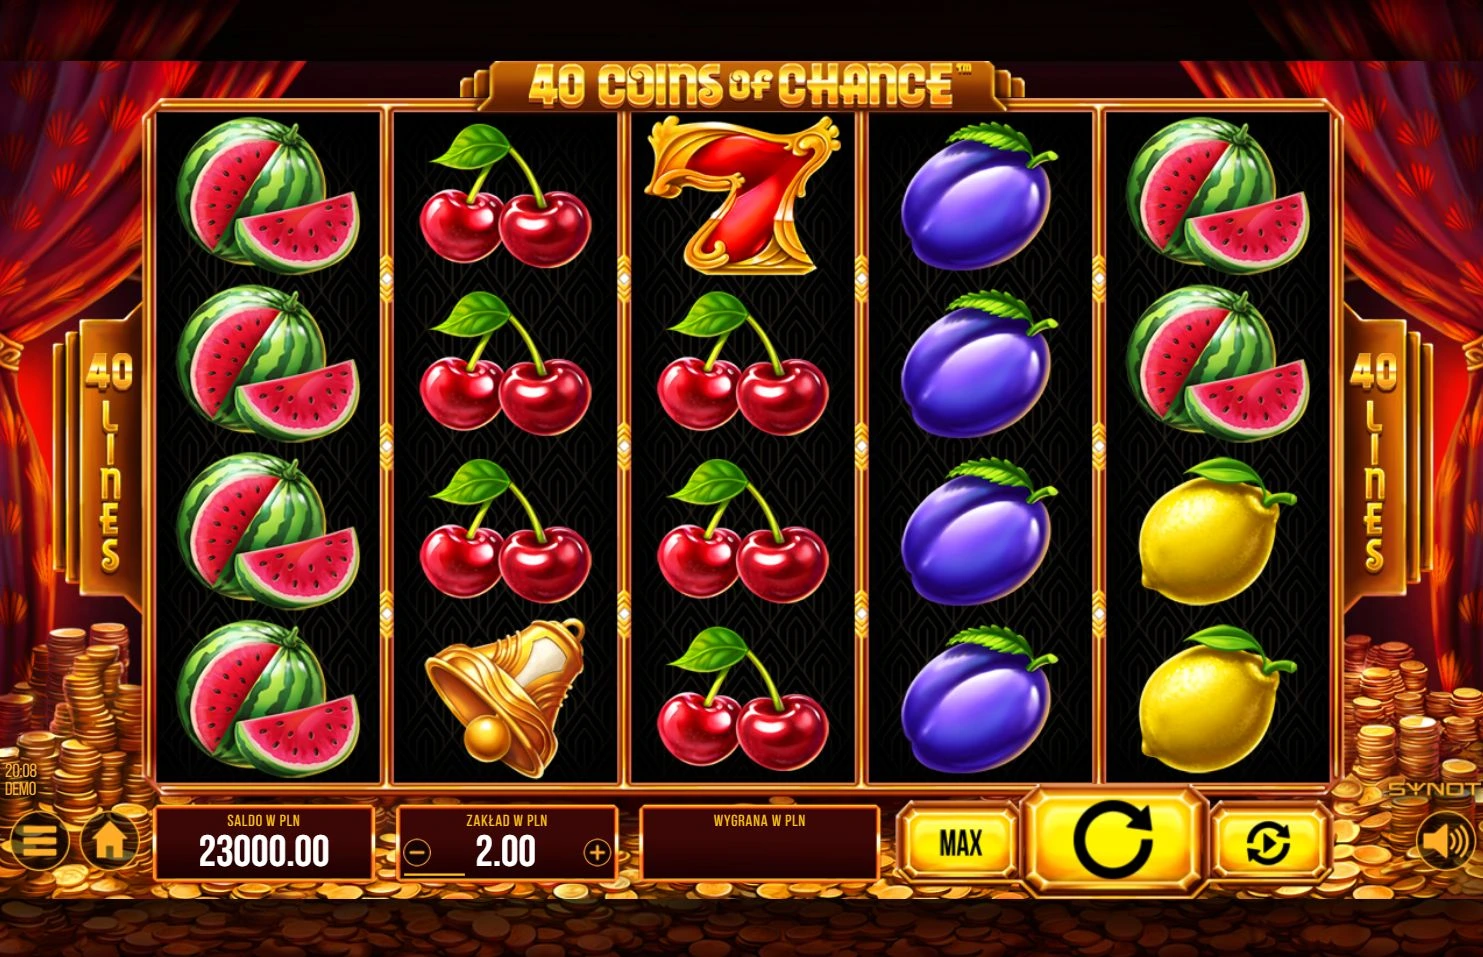
Task: Mute the game sound speaker icon
Action: [1446, 841]
